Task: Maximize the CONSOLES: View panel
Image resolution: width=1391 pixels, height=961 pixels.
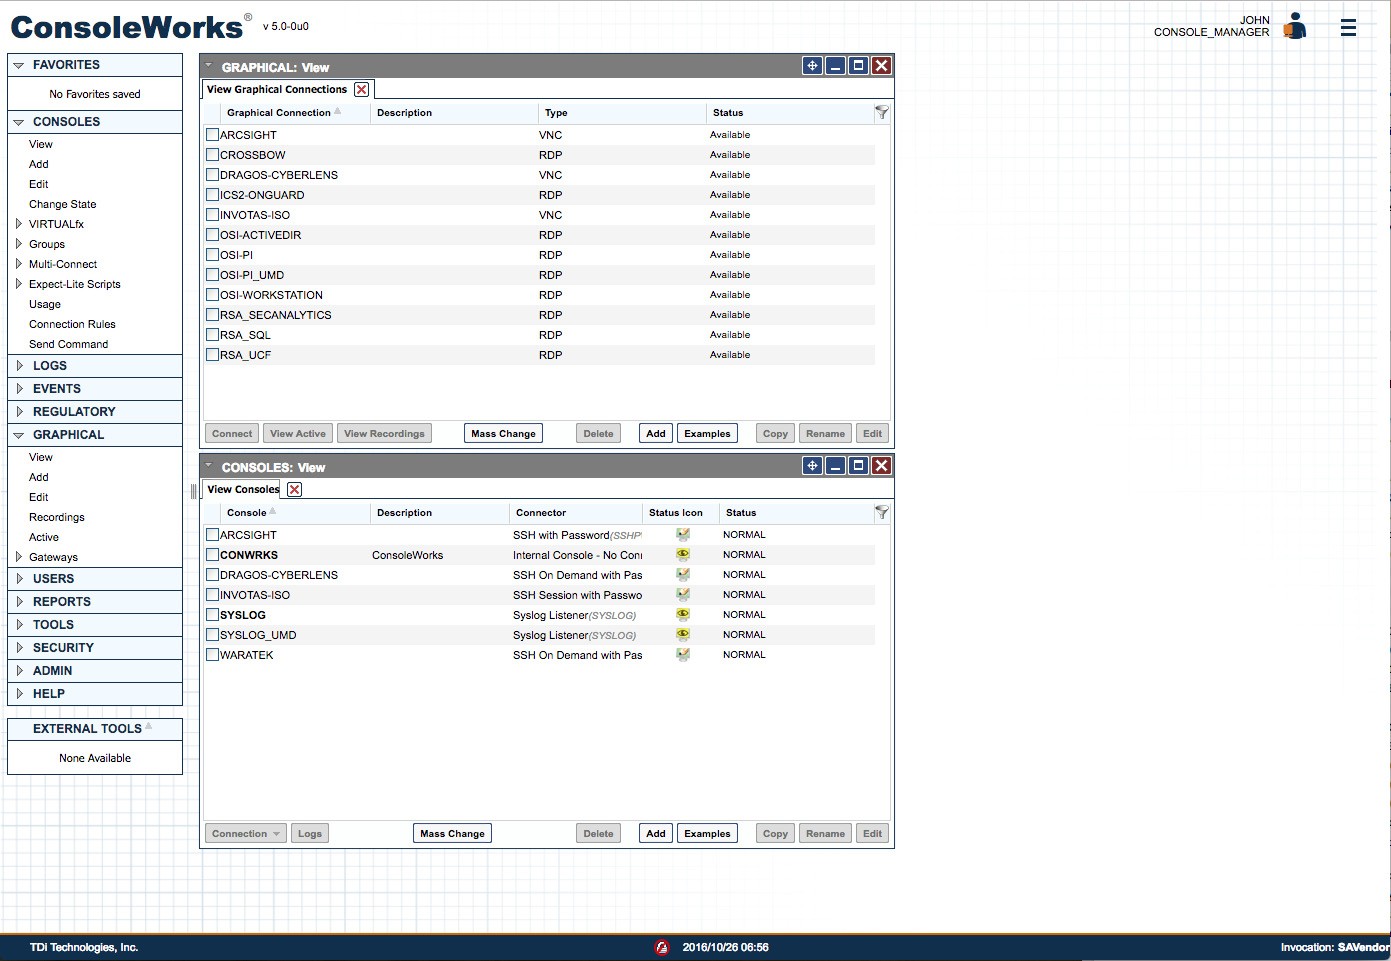Action: 858,466
